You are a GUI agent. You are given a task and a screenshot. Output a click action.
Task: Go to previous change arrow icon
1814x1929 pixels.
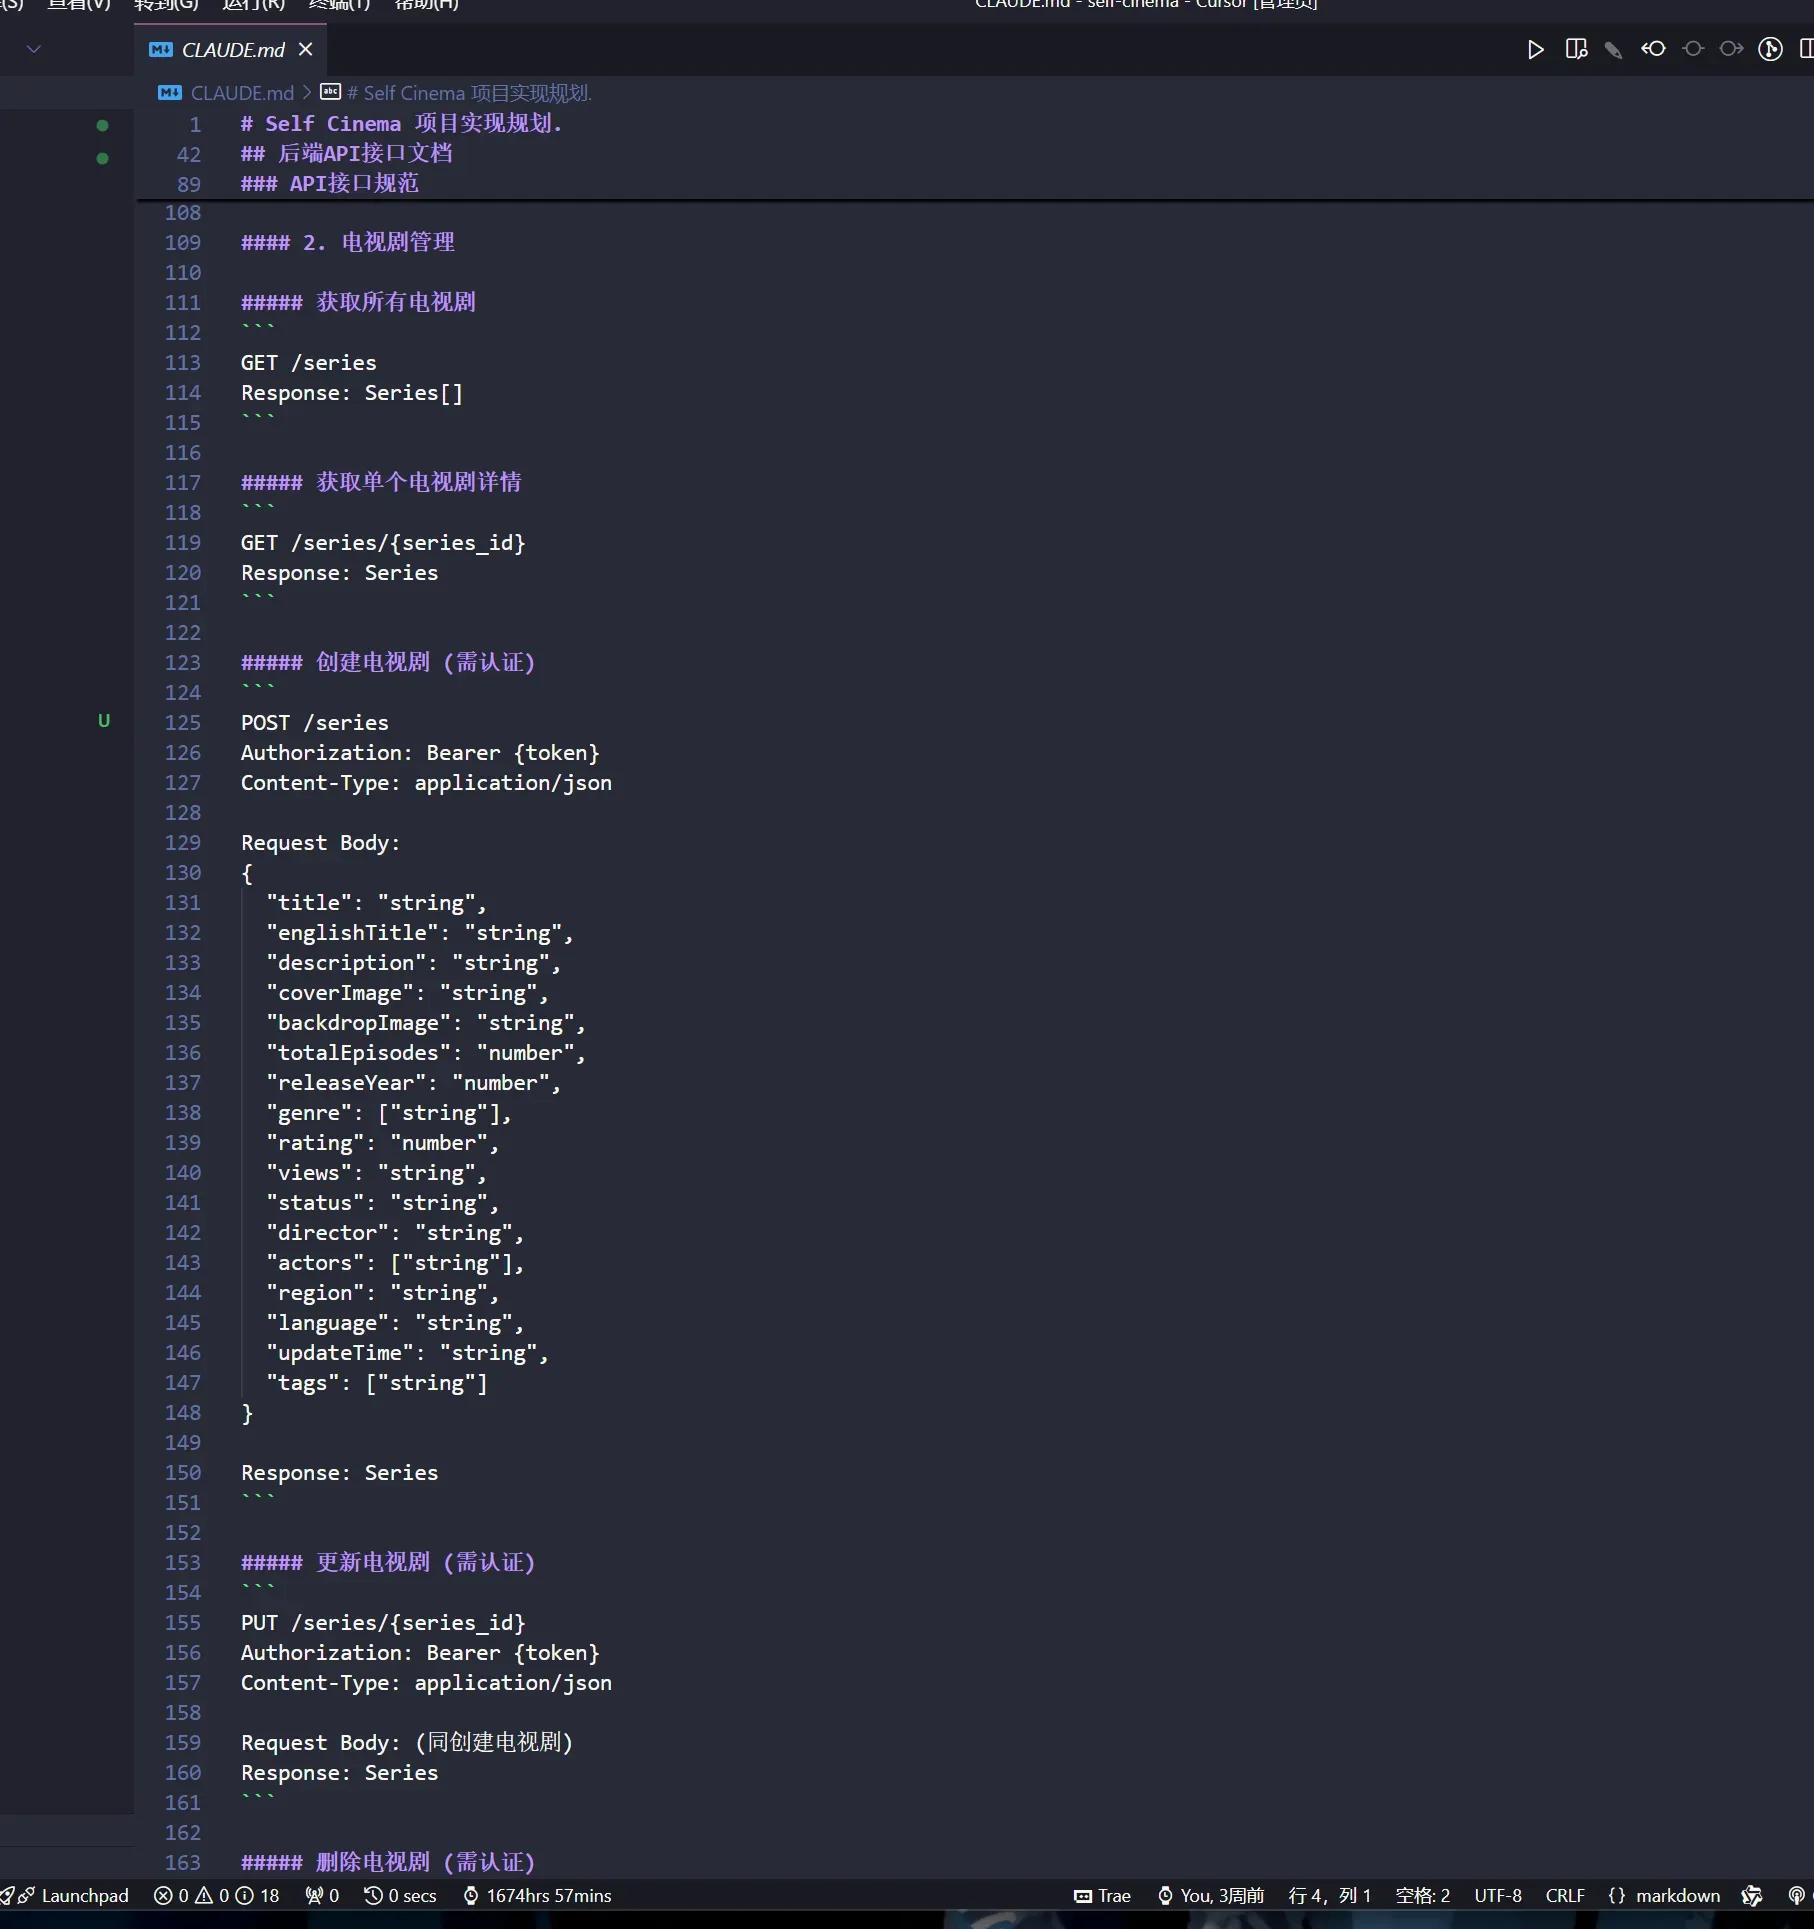coord(1653,49)
